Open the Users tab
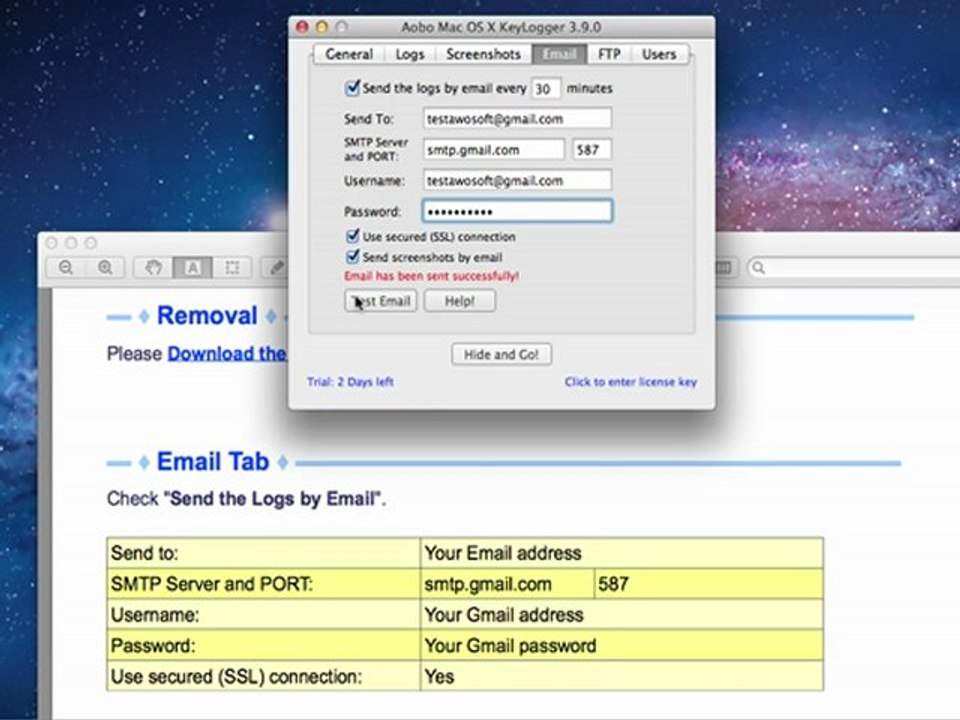This screenshot has height=720, width=960. click(659, 54)
